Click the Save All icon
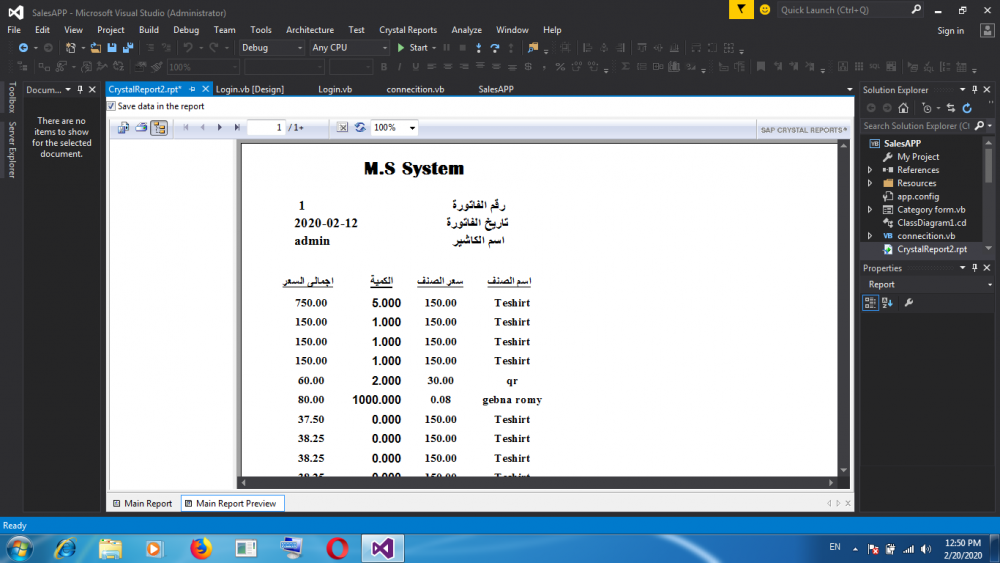 click(x=128, y=48)
